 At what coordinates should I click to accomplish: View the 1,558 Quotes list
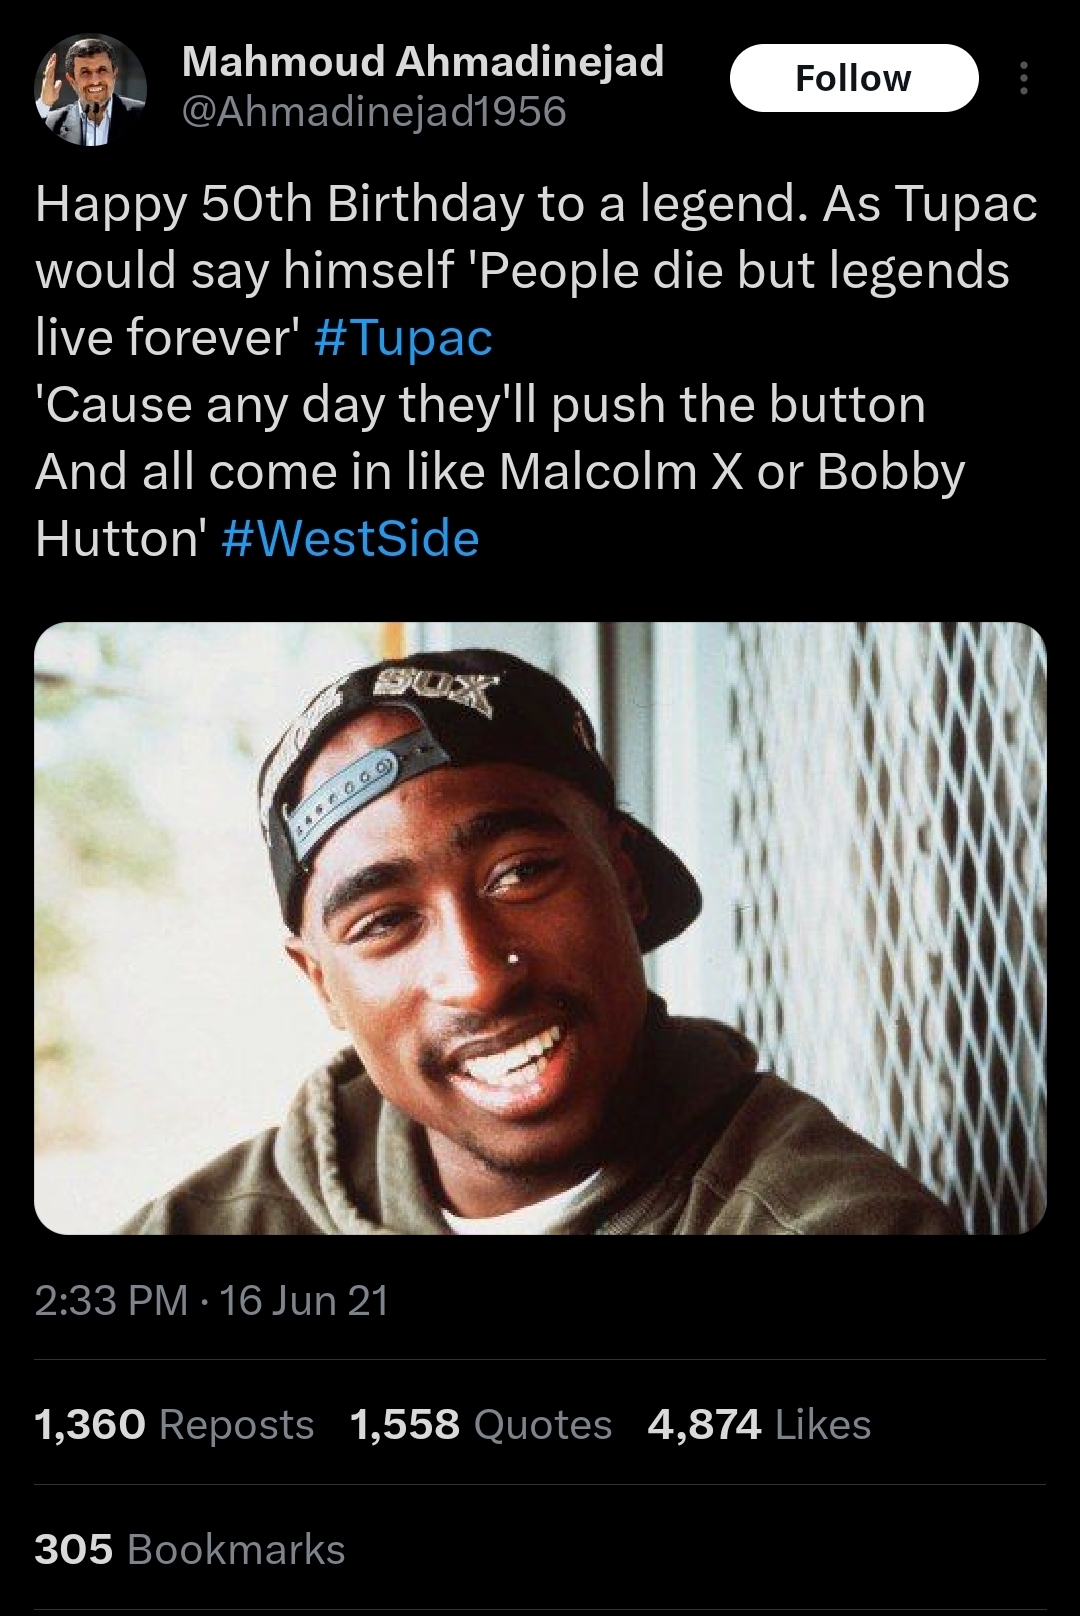pyautogui.click(x=481, y=1424)
